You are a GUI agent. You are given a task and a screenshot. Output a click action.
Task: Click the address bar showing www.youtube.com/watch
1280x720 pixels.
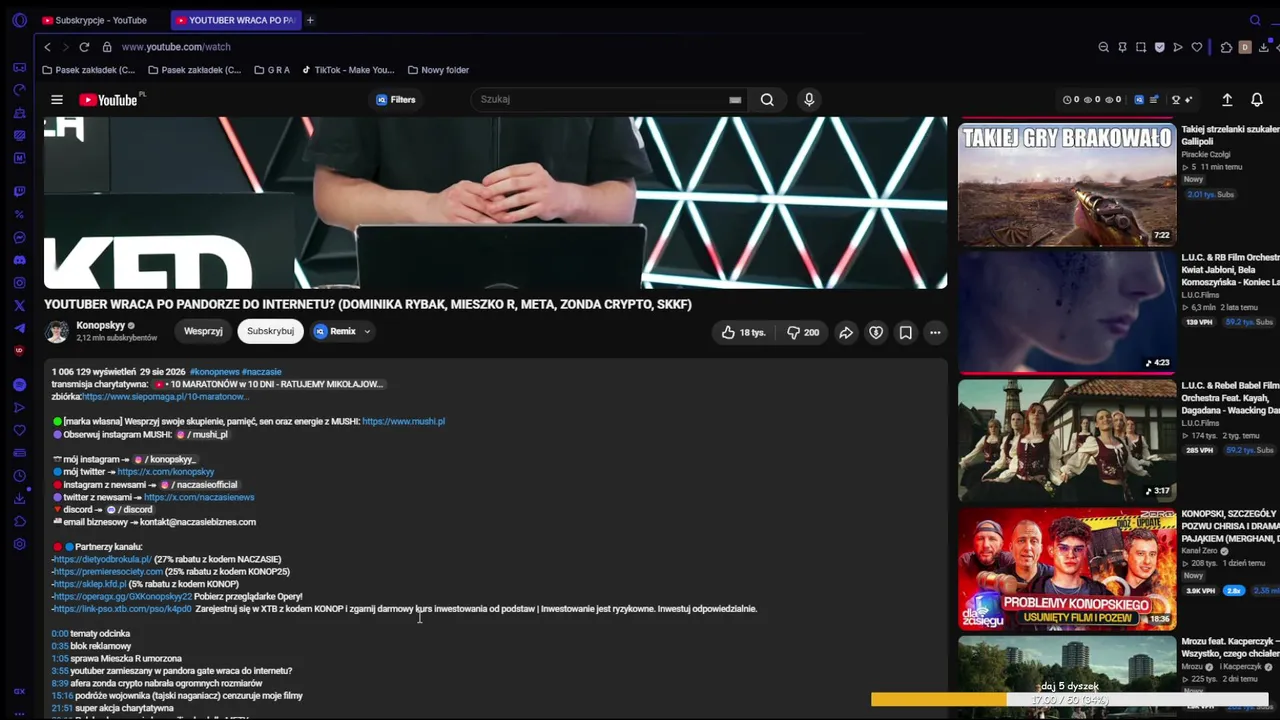[x=176, y=47]
